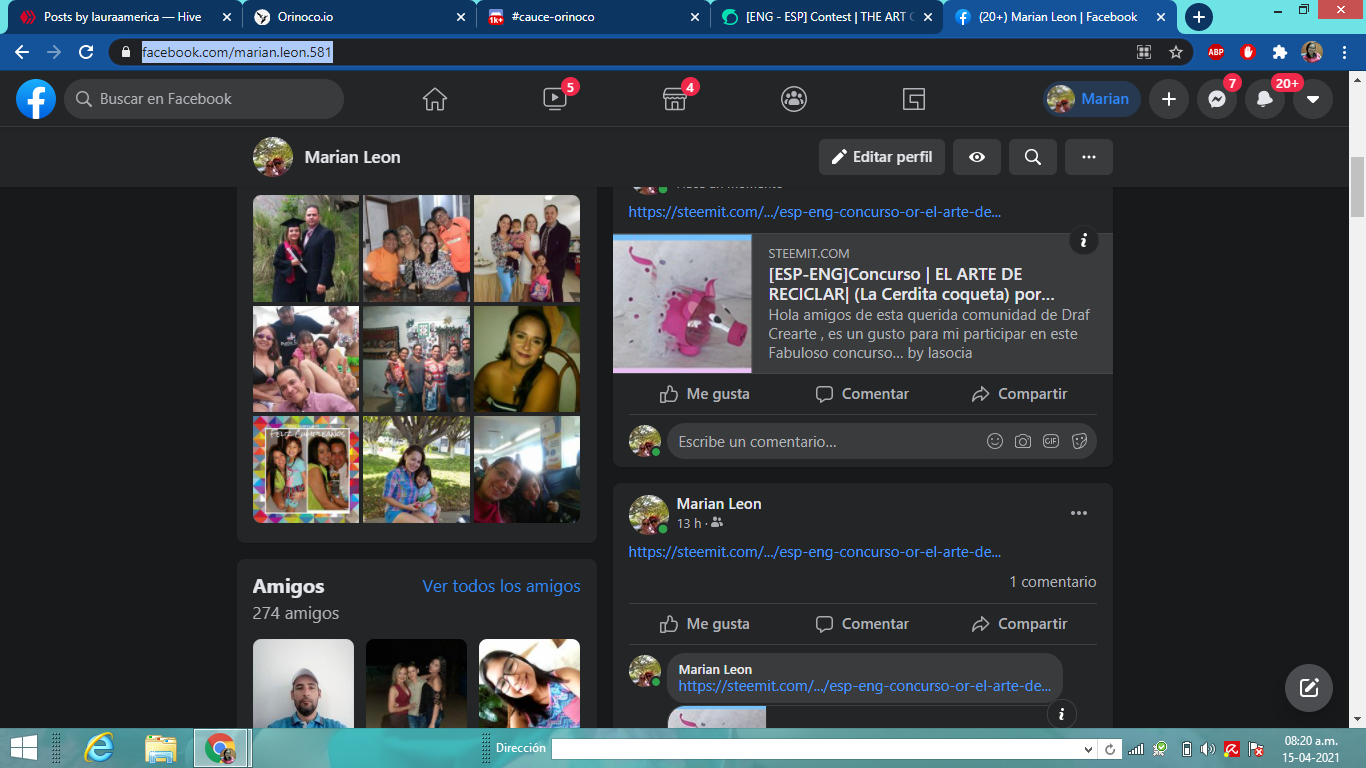This screenshot has width=1366, height=768.
Task: Switch to the #cauce-orinoco tab
Action: [x=592, y=17]
